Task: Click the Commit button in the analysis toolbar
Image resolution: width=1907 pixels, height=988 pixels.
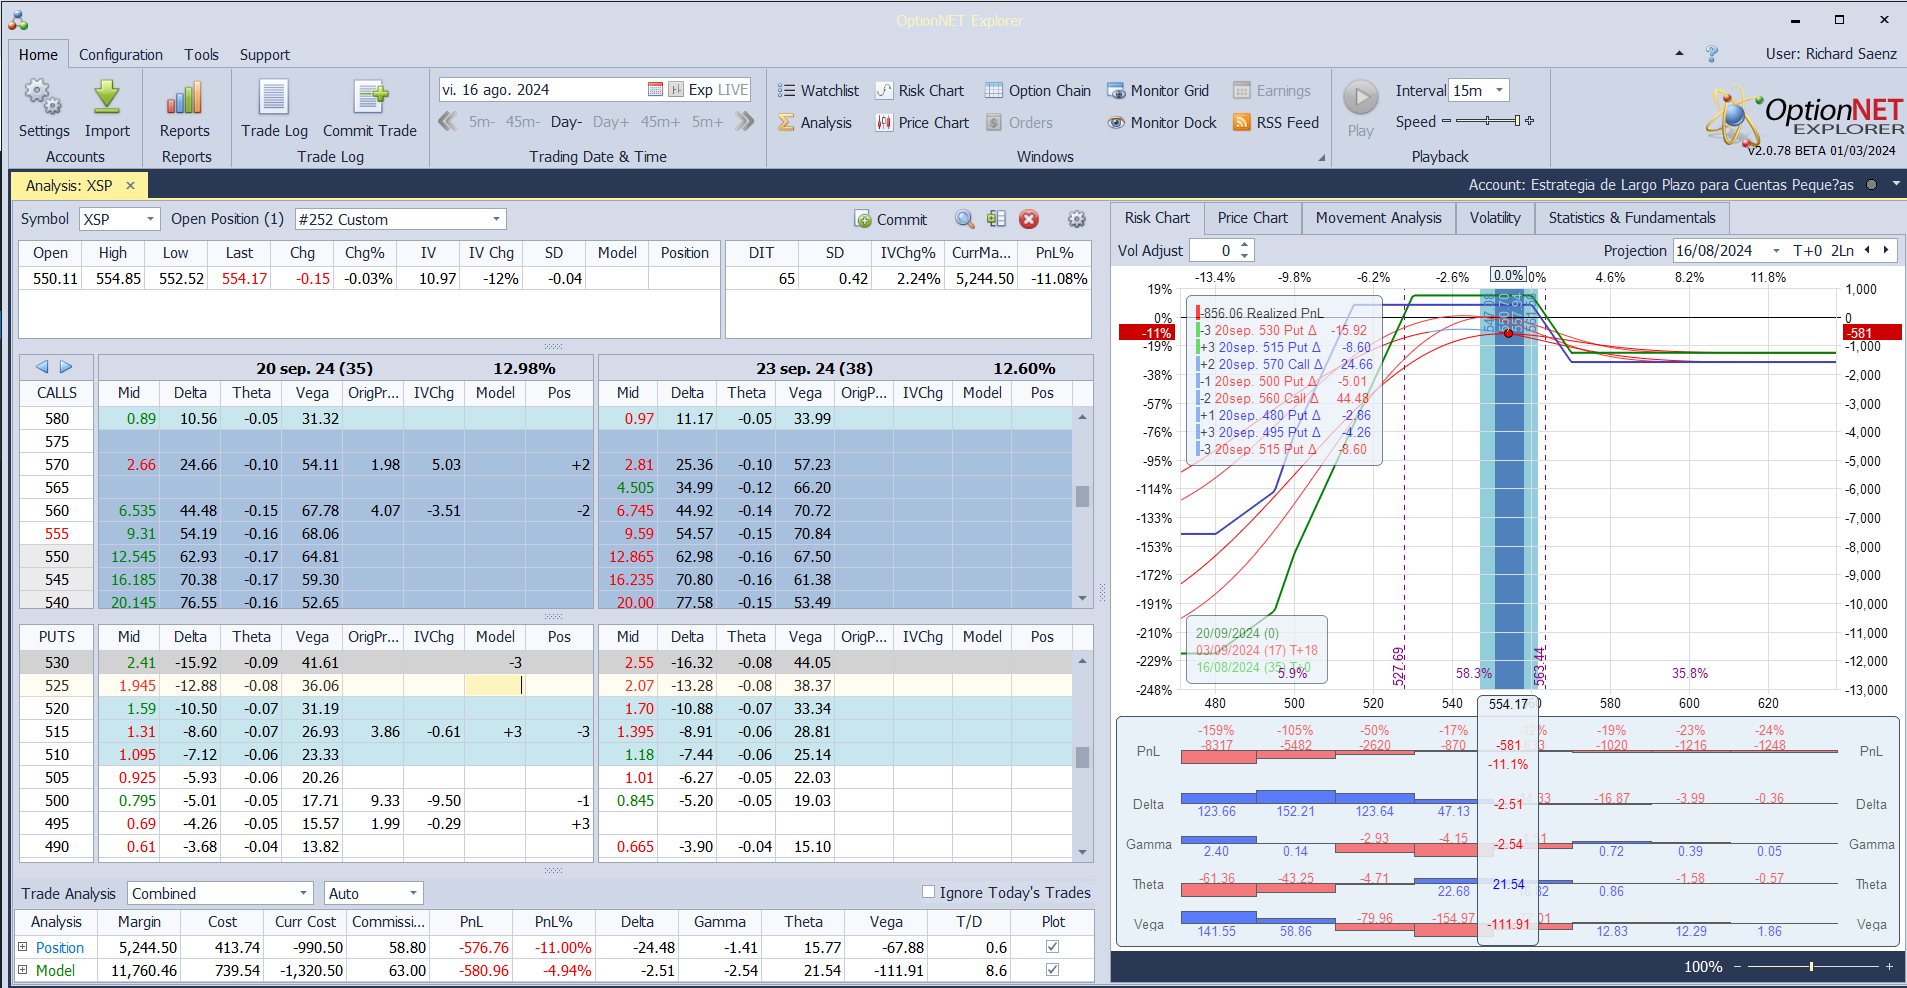Action: [x=891, y=219]
